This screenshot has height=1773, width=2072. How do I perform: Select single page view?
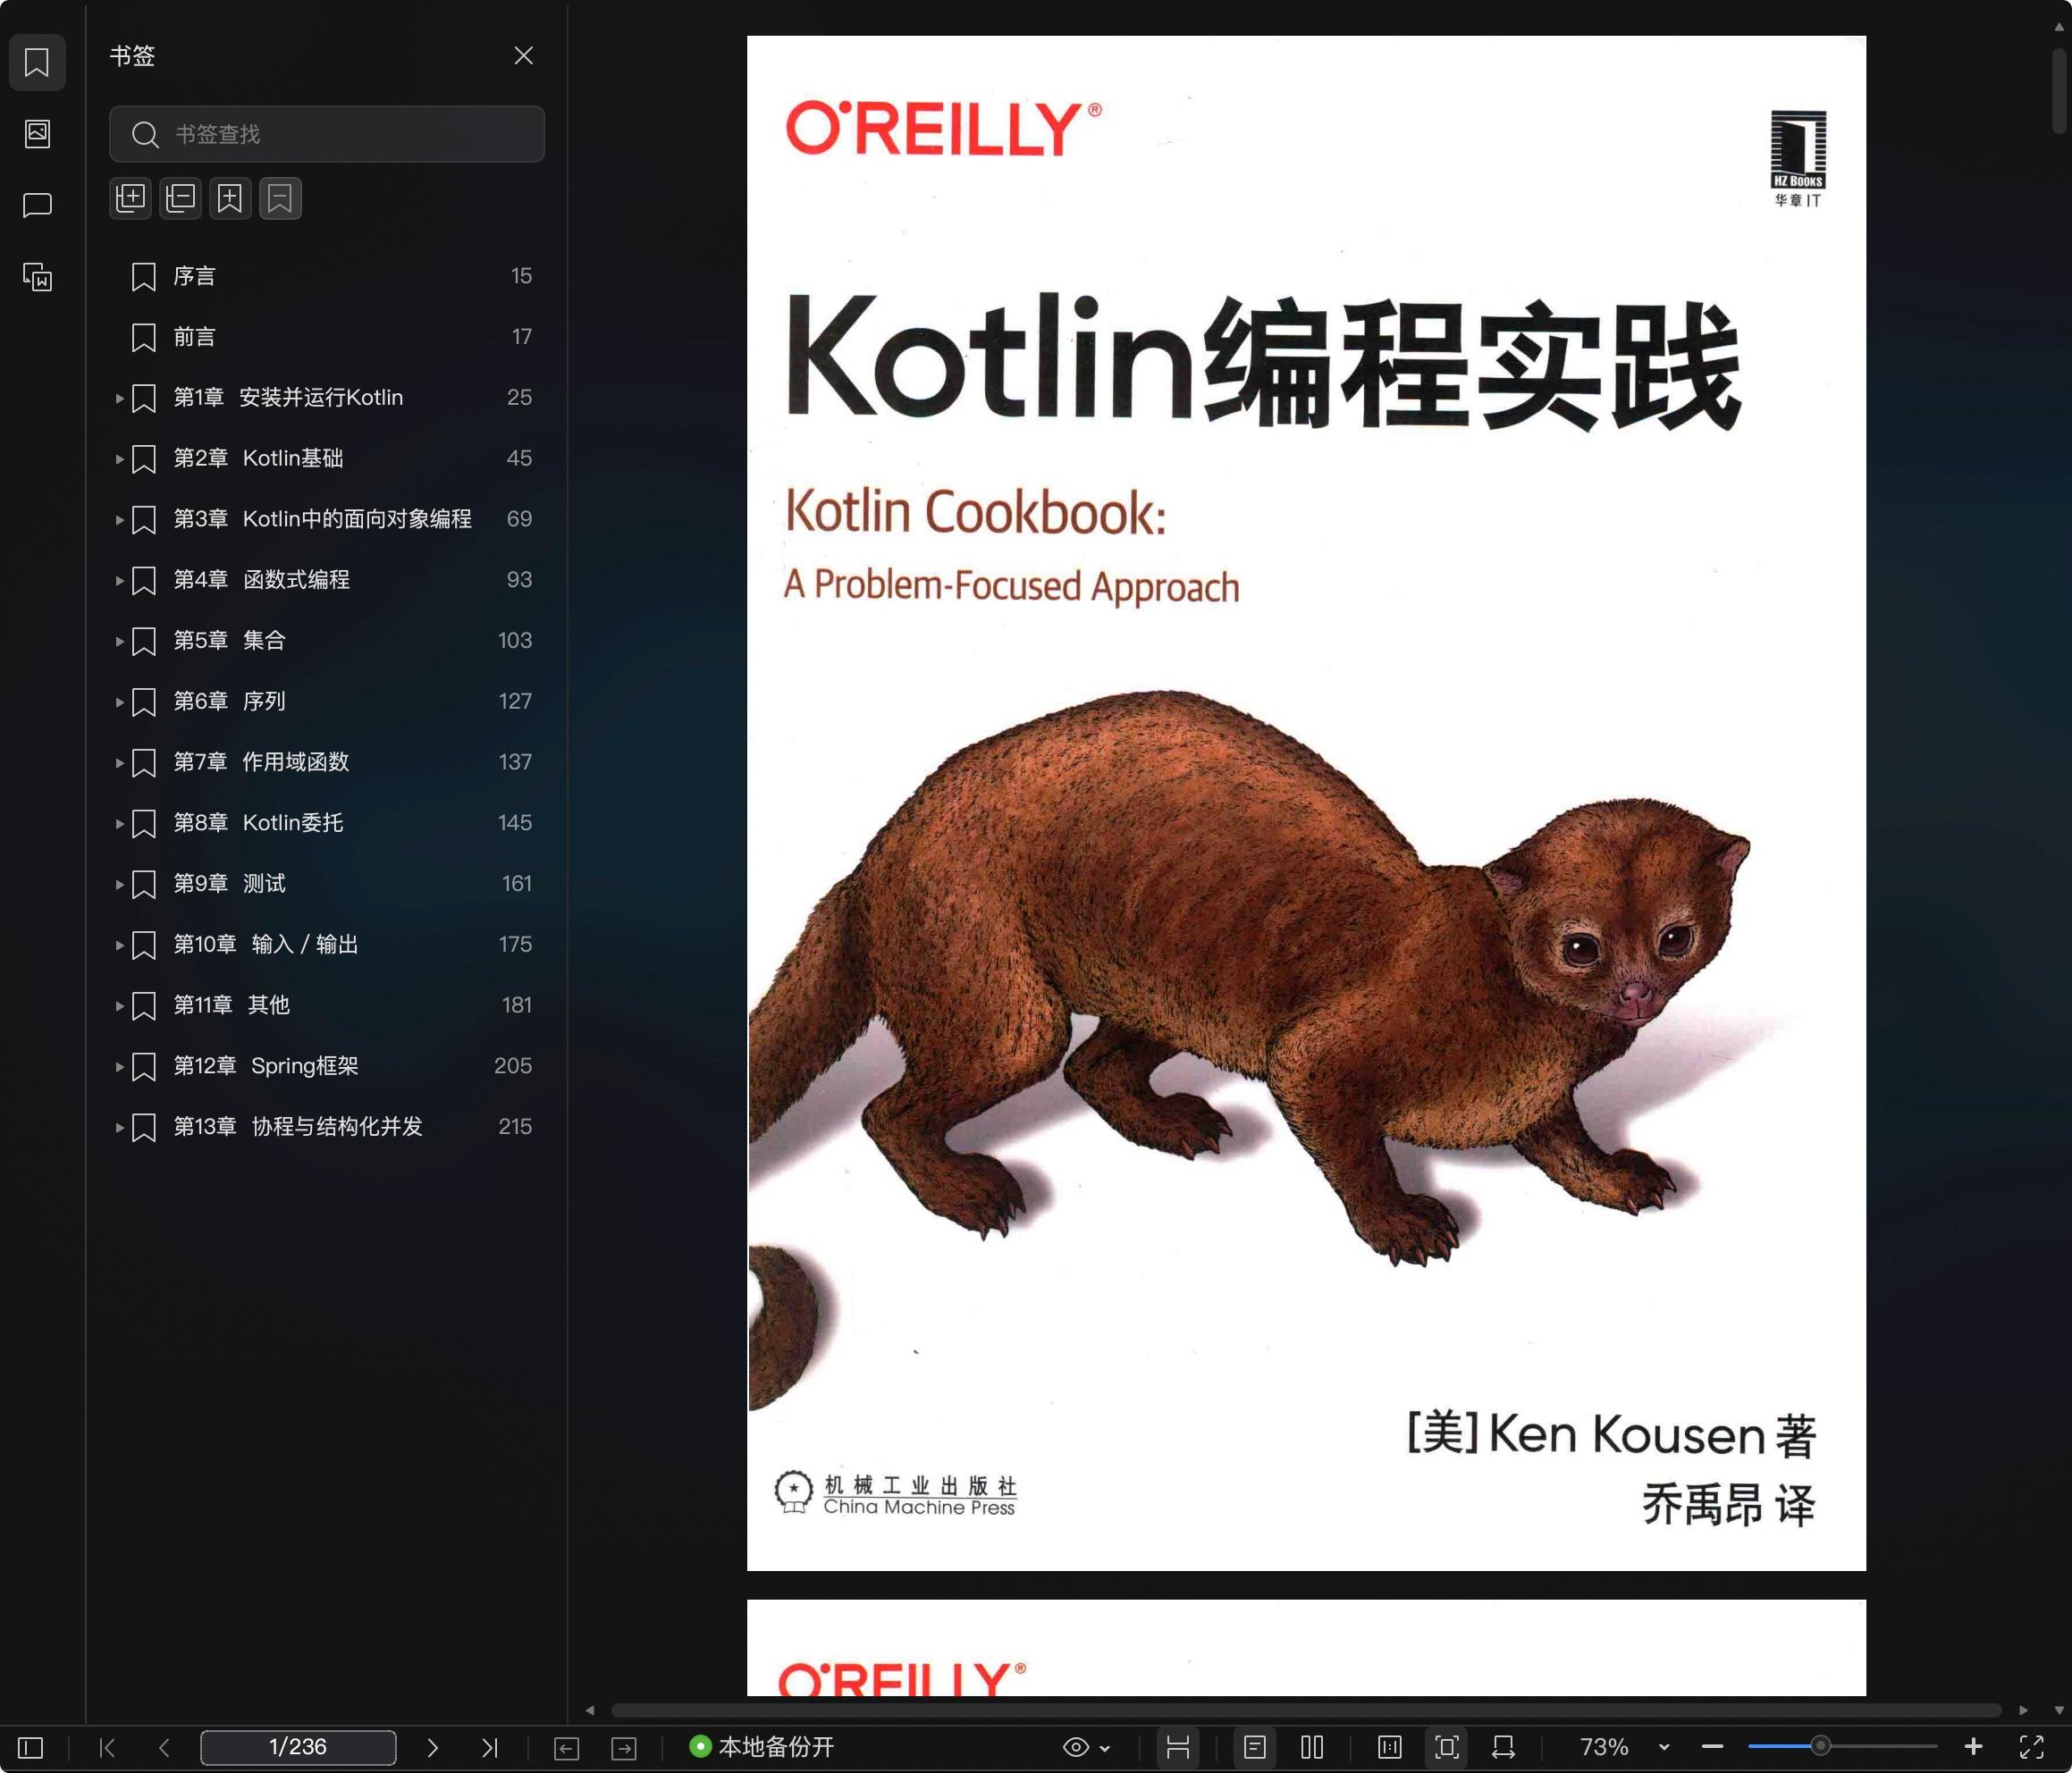(x=1255, y=1747)
